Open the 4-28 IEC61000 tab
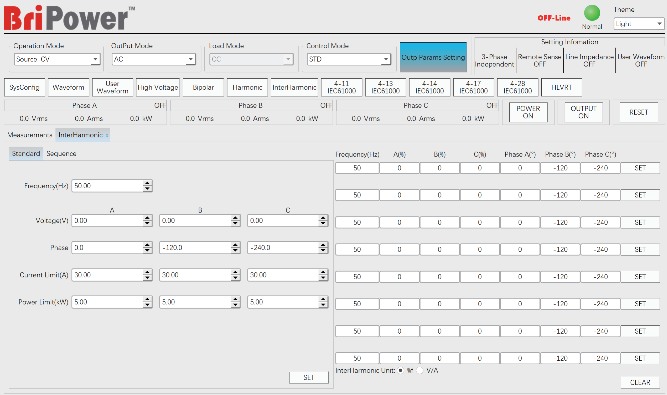Screen dimensions: 667x395 (518, 87)
